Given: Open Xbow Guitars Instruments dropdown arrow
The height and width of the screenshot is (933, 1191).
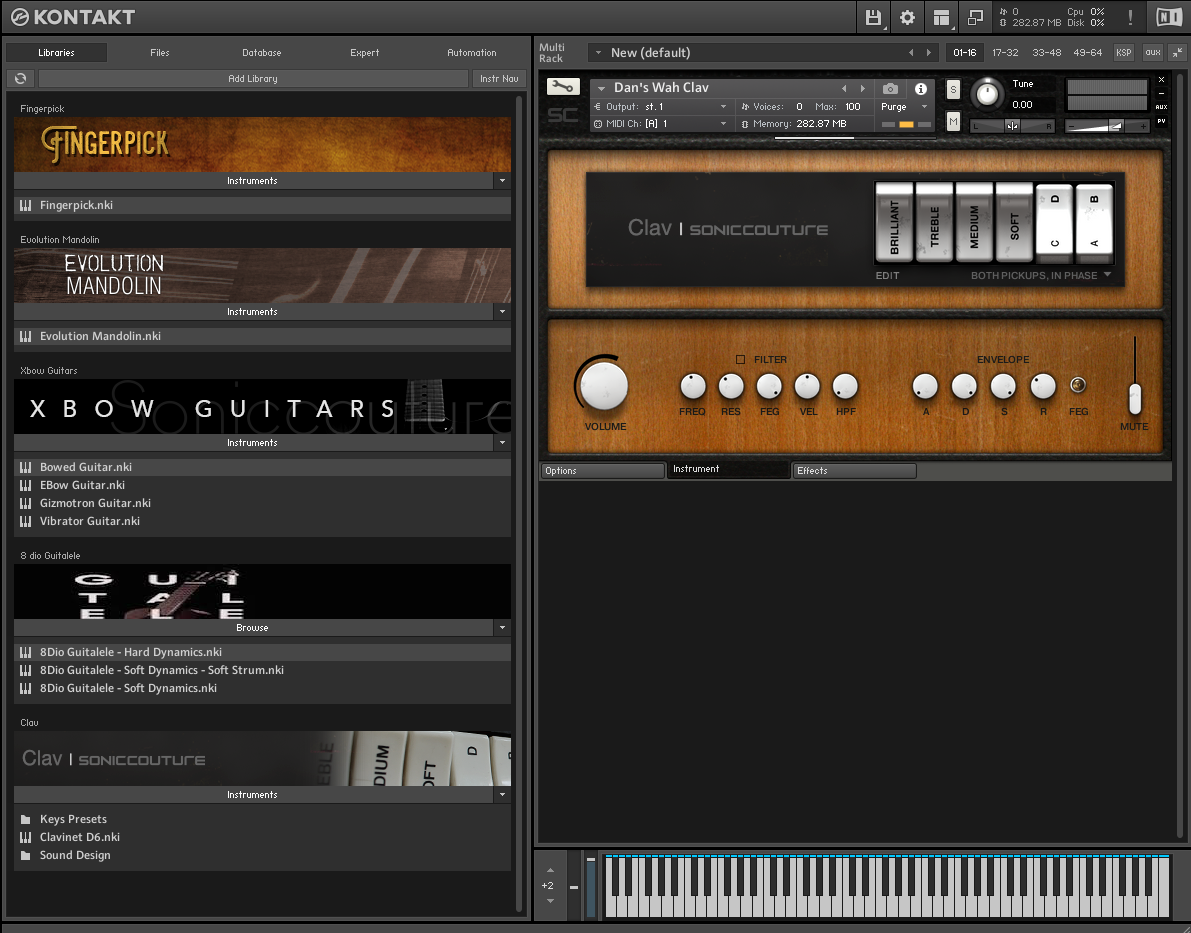Looking at the screenshot, I should coord(502,442).
